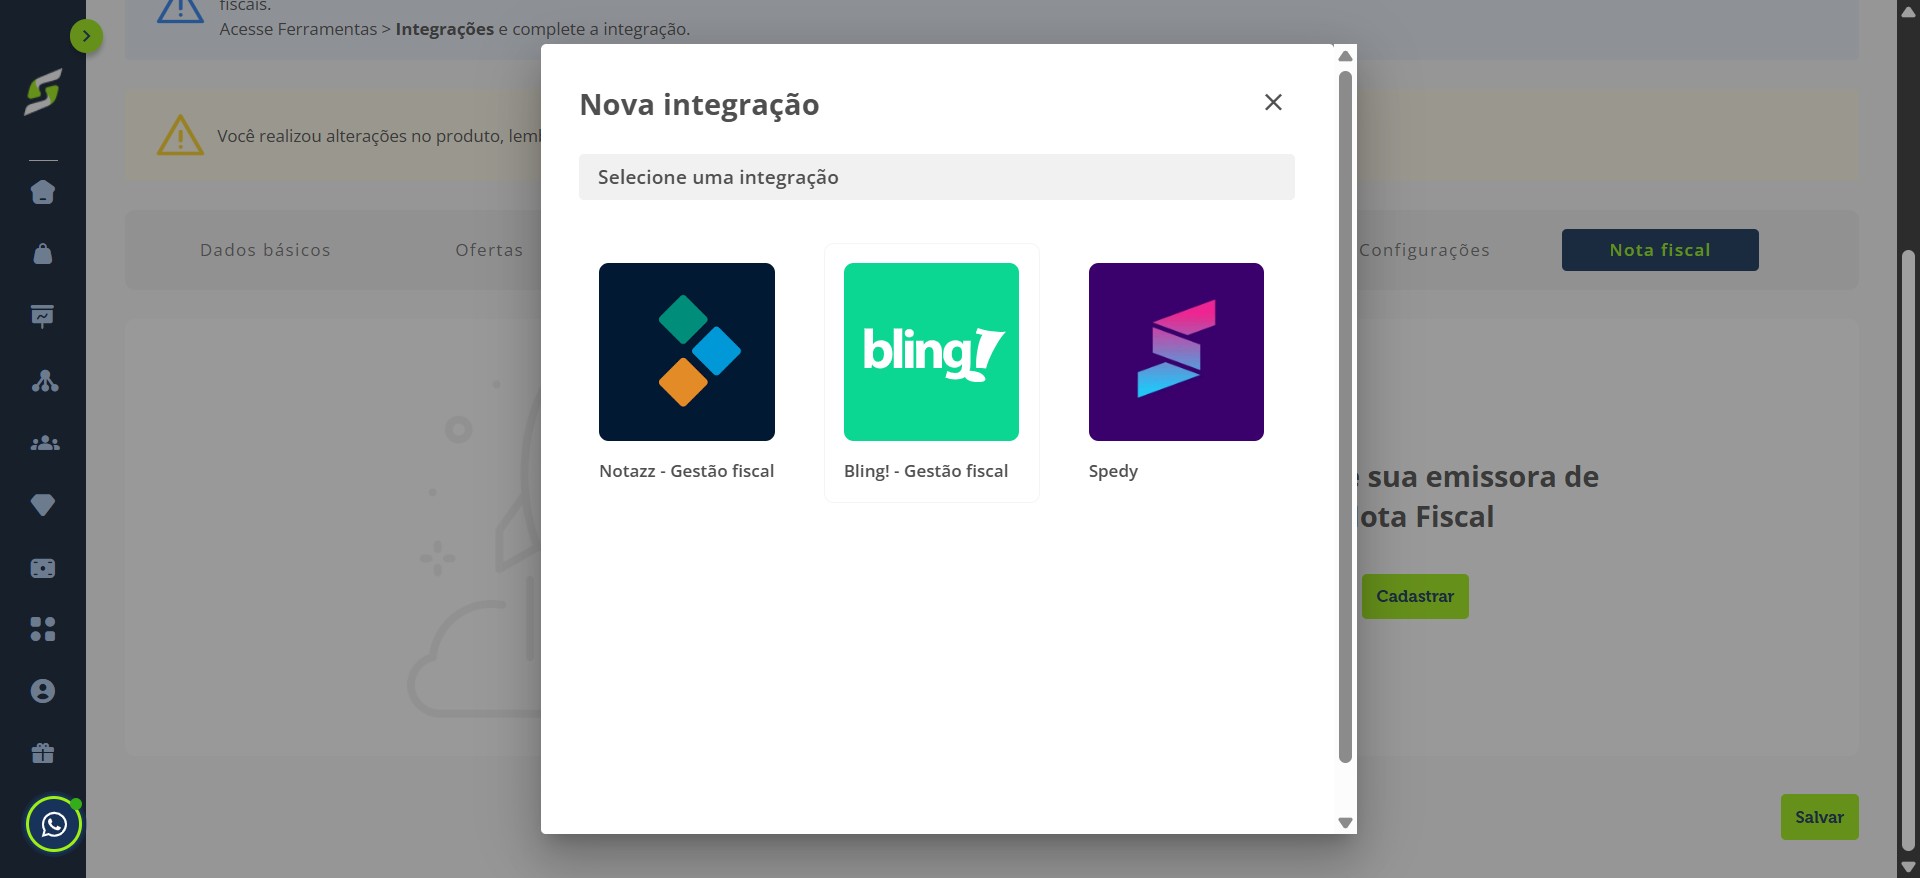Viewport: 1920px width, 878px height.
Task: Click the dialog vertical scrollbar thumb
Action: tap(1346, 416)
